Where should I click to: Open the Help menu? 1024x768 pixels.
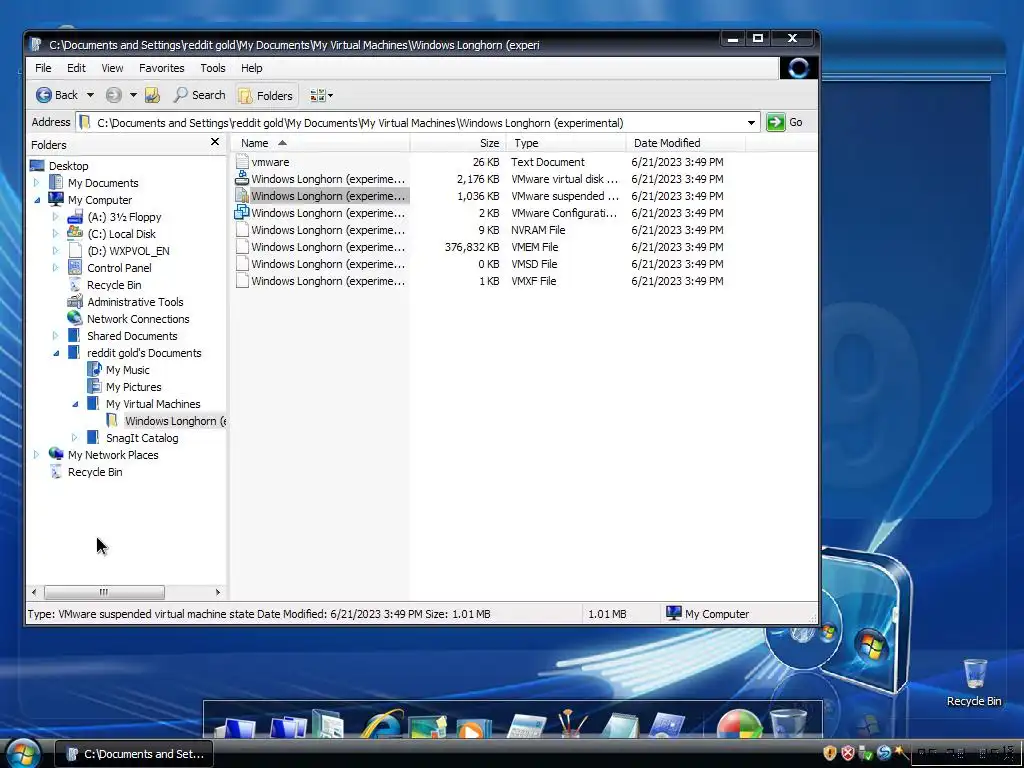[x=251, y=68]
